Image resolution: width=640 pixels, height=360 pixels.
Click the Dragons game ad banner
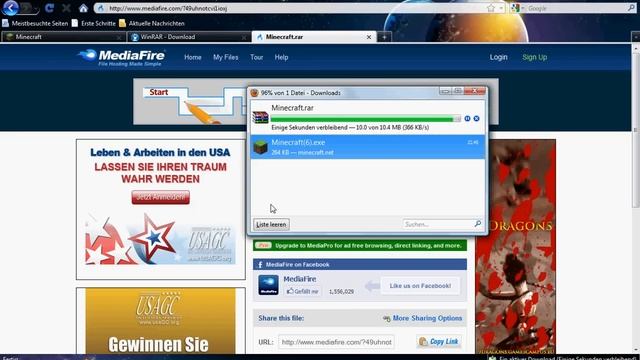pos(516,247)
